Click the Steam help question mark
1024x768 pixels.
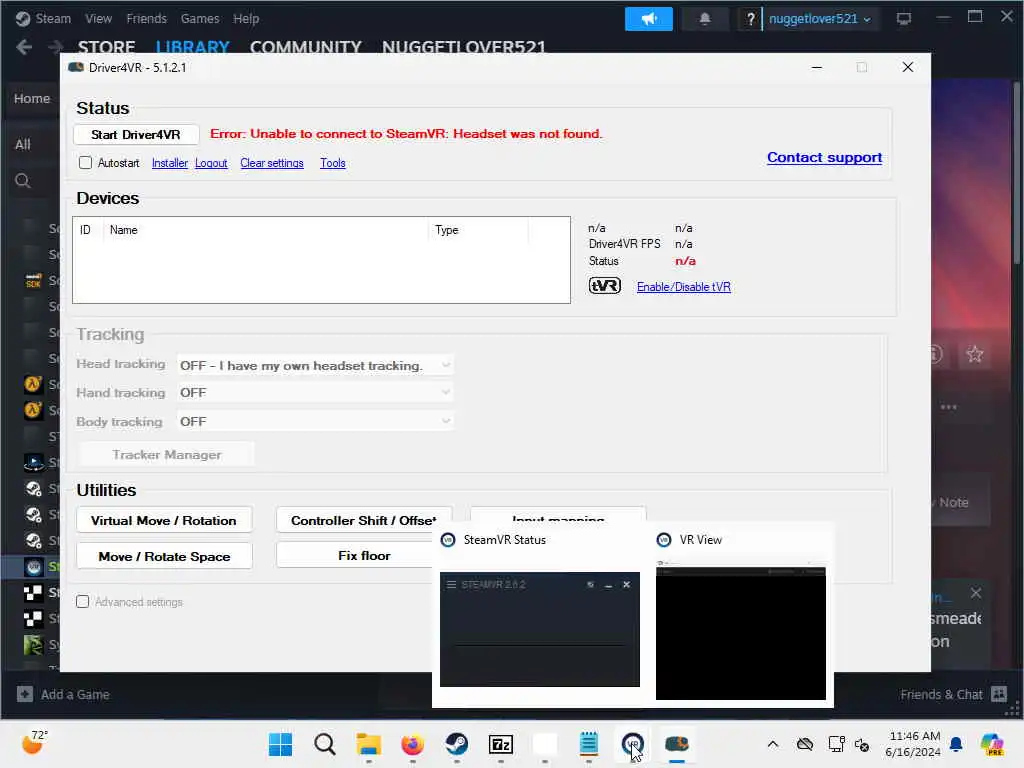[x=750, y=19]
